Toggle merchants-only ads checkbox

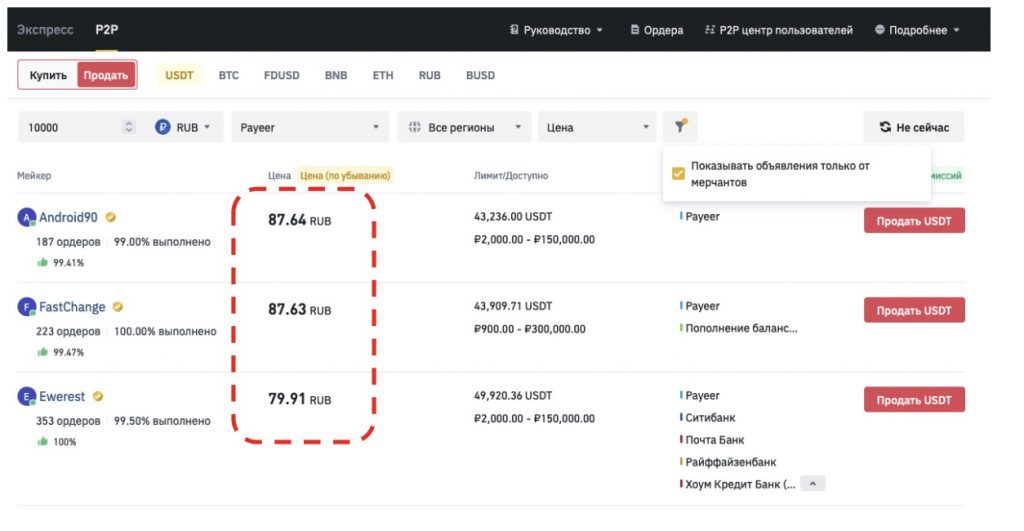coord(679,174)
